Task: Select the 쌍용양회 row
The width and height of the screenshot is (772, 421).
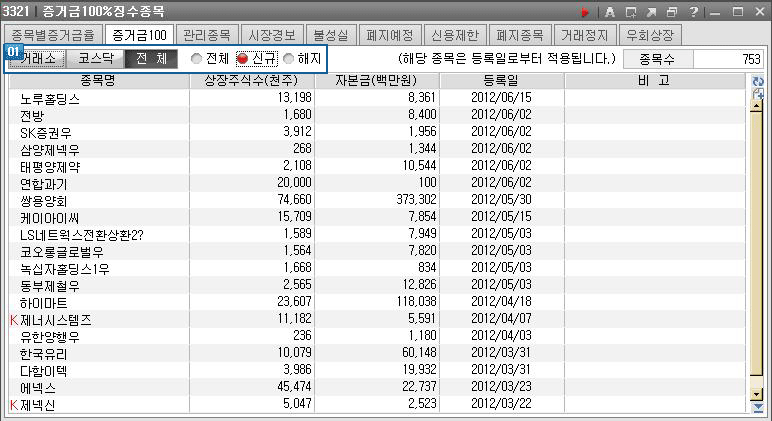Action: (377, 200)
